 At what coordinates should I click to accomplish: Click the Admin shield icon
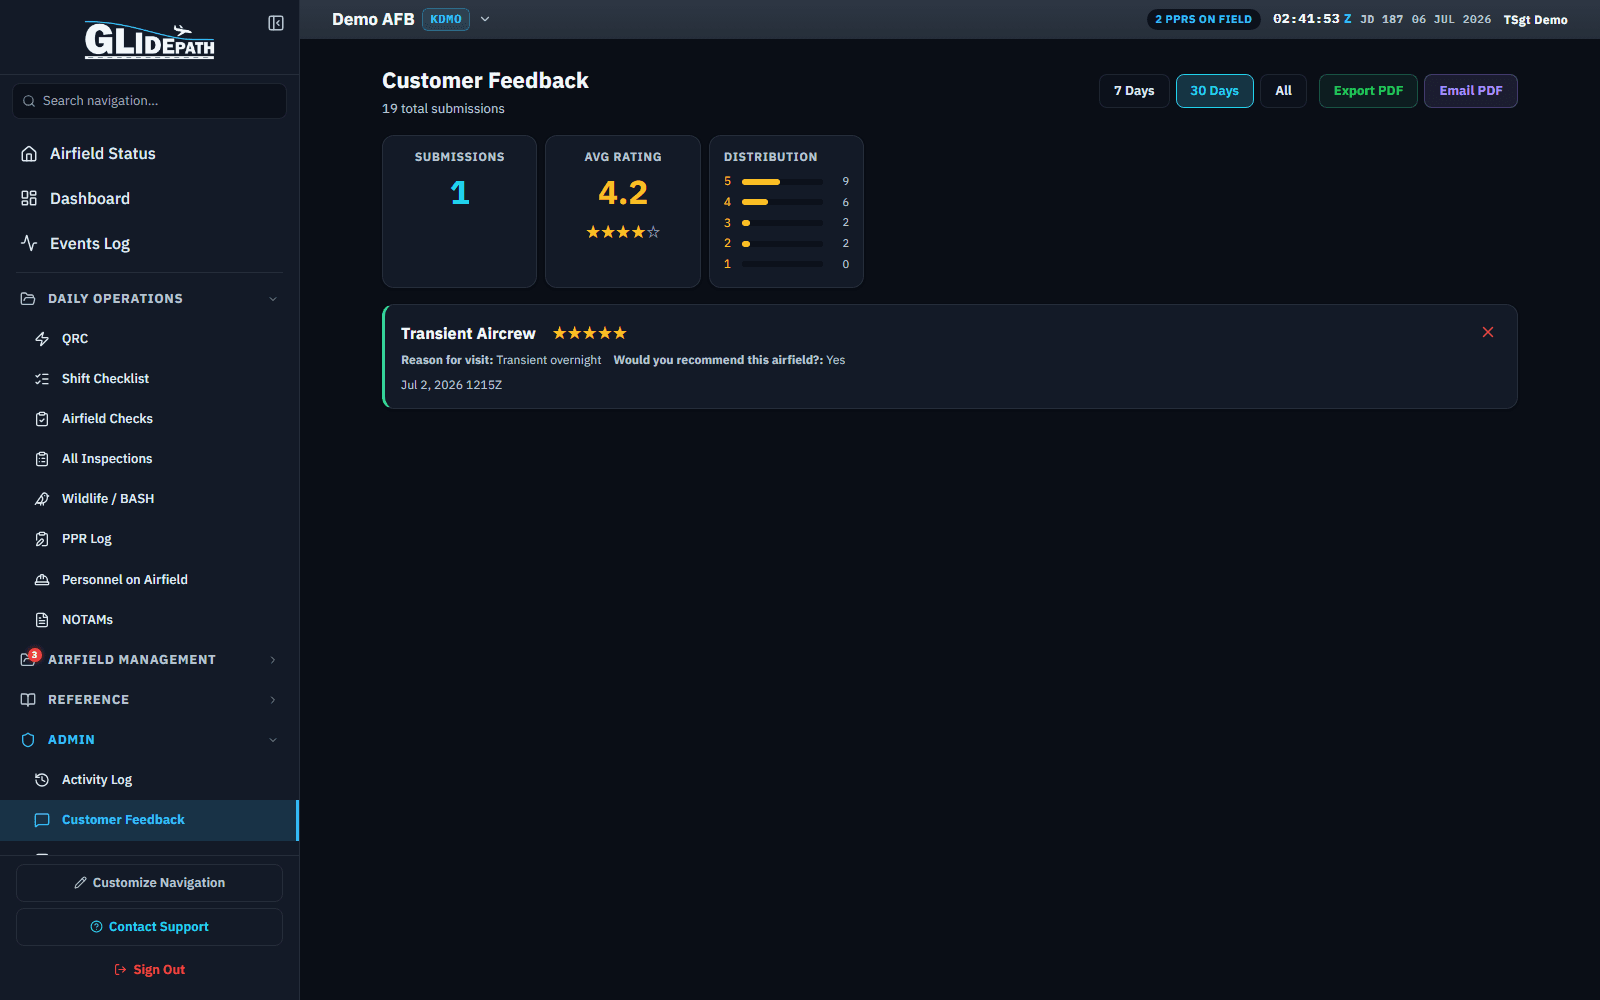pos(28,740)
